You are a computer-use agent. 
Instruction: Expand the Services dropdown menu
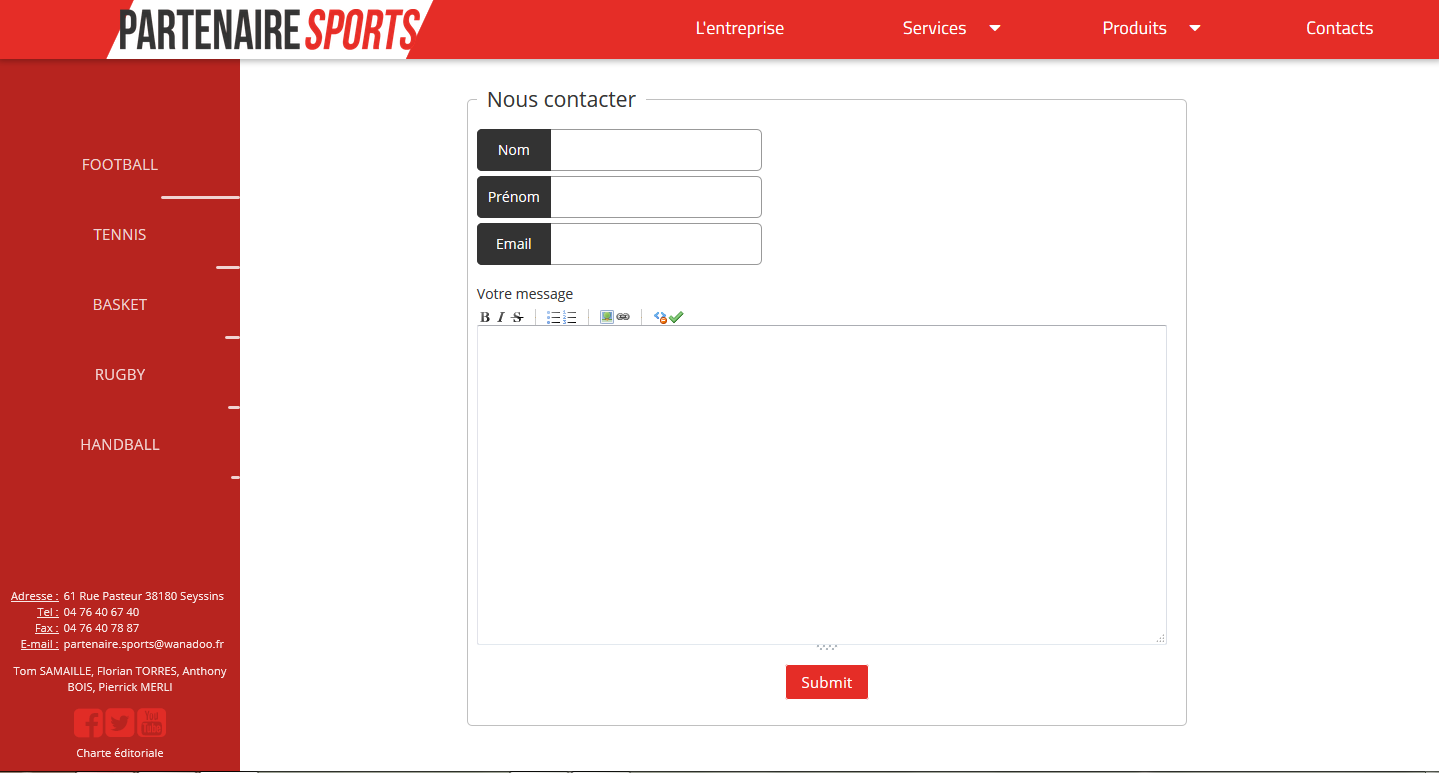pyautogui.click(x=995, y=28)
